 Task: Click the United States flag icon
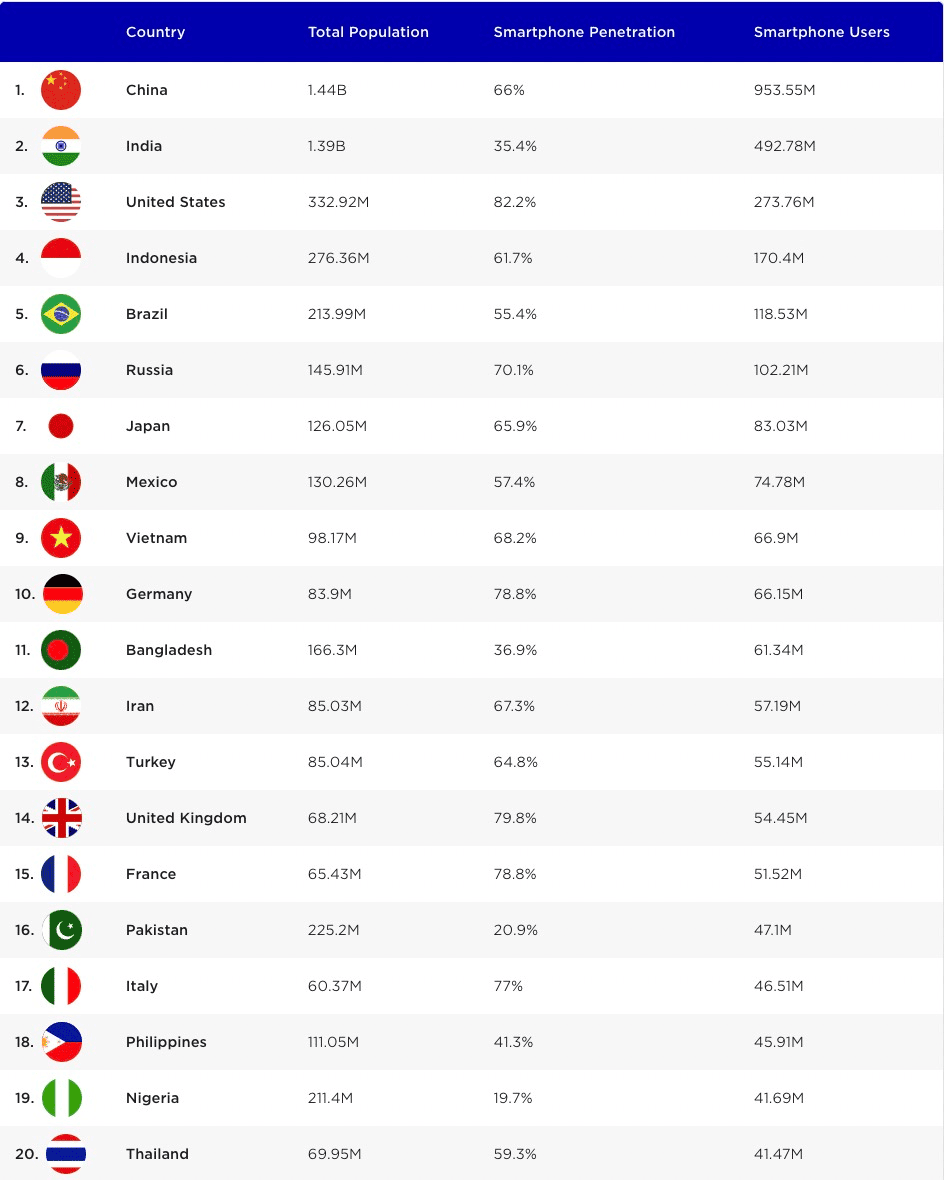(61, 202)
